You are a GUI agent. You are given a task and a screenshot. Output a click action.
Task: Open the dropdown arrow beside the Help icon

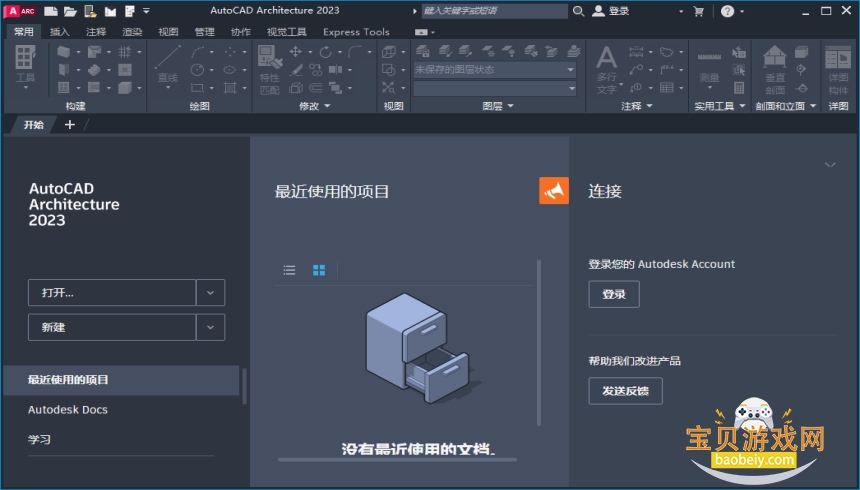pyautogui.click(x=742, y=11)
